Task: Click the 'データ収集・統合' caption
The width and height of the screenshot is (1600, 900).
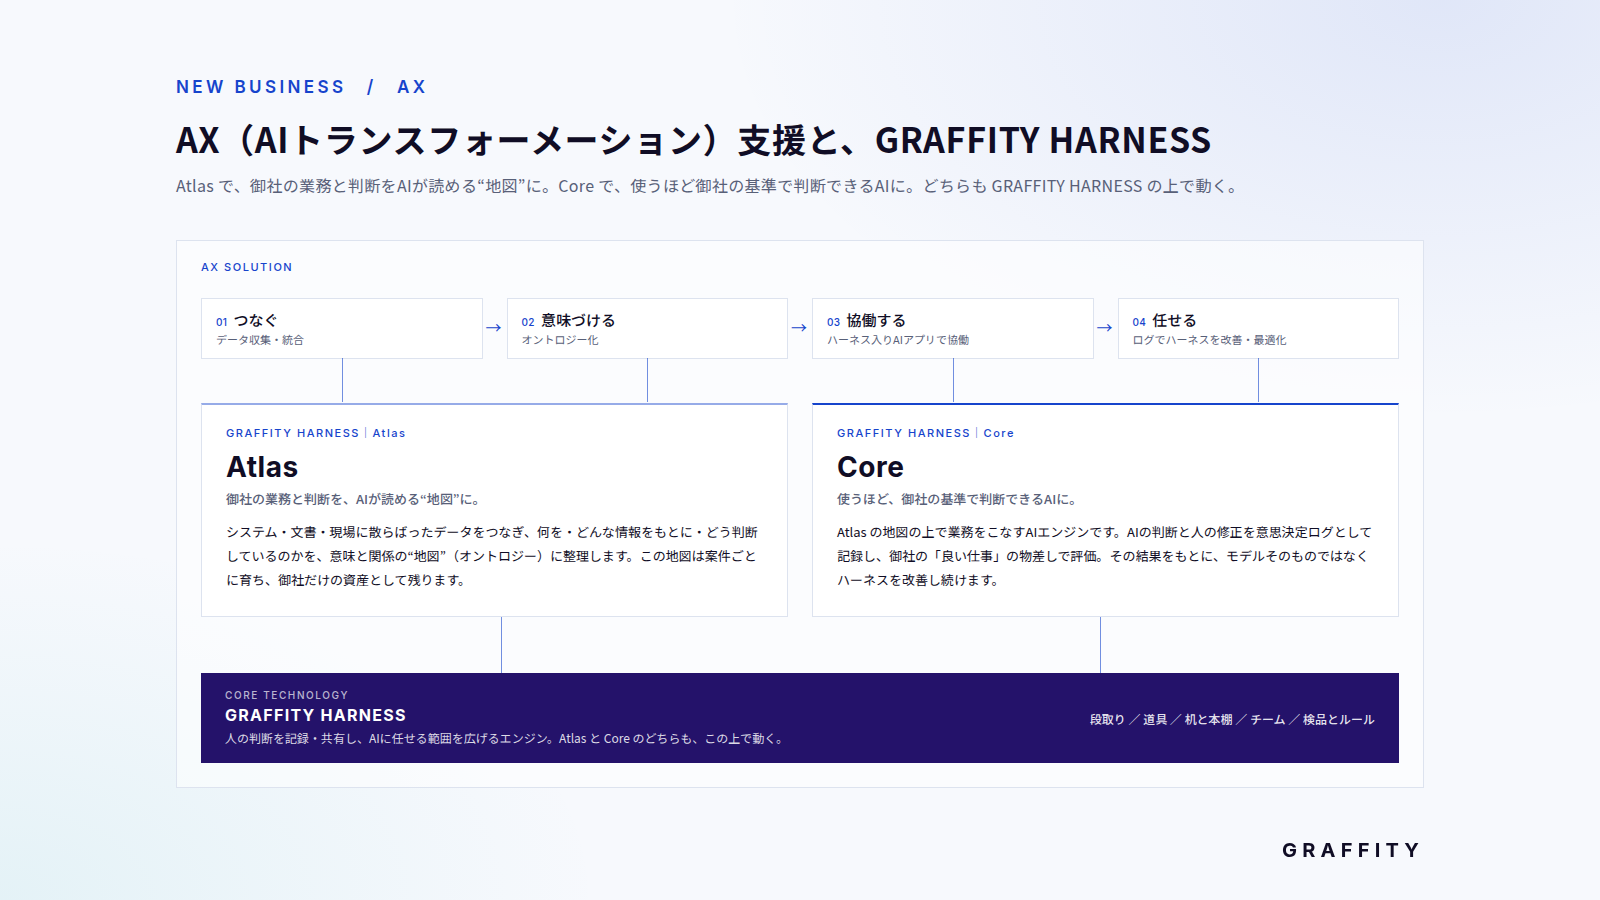Action: pos(260,340)
